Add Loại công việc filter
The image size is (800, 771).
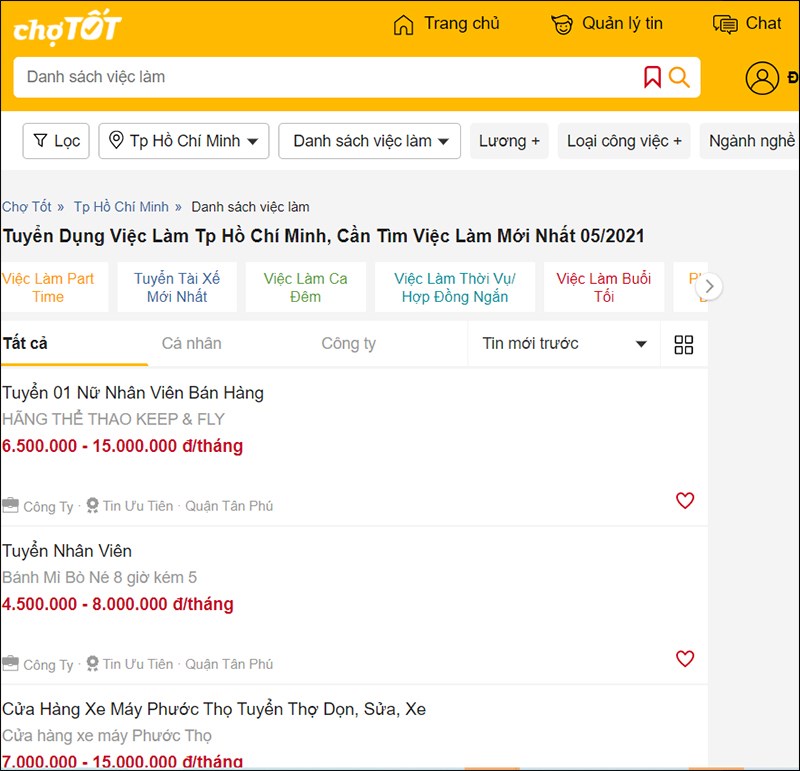(624, 141)
